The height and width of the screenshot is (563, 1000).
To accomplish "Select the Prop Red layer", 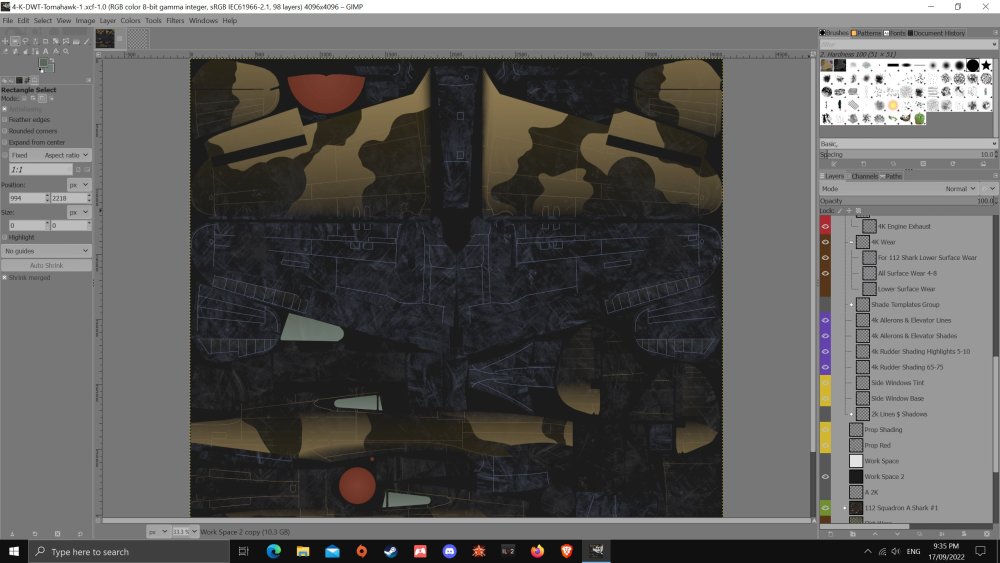I will [877, 445].
